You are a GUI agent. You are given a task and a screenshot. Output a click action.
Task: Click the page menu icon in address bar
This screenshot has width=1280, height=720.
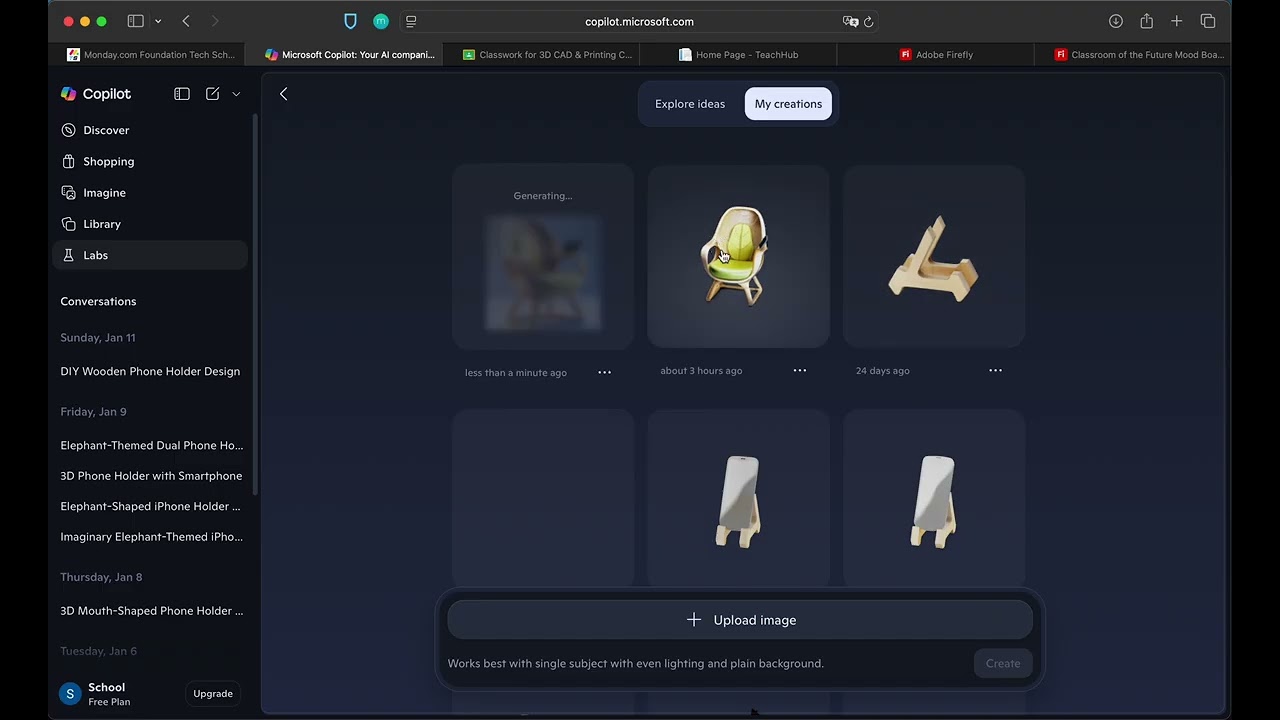[411, 21]
